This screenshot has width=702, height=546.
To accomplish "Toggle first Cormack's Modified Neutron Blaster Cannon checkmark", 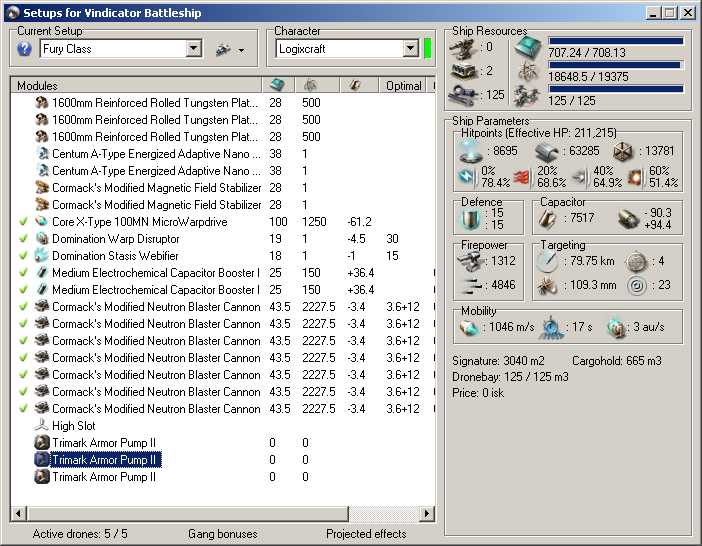I will click(x=24, y=307).
